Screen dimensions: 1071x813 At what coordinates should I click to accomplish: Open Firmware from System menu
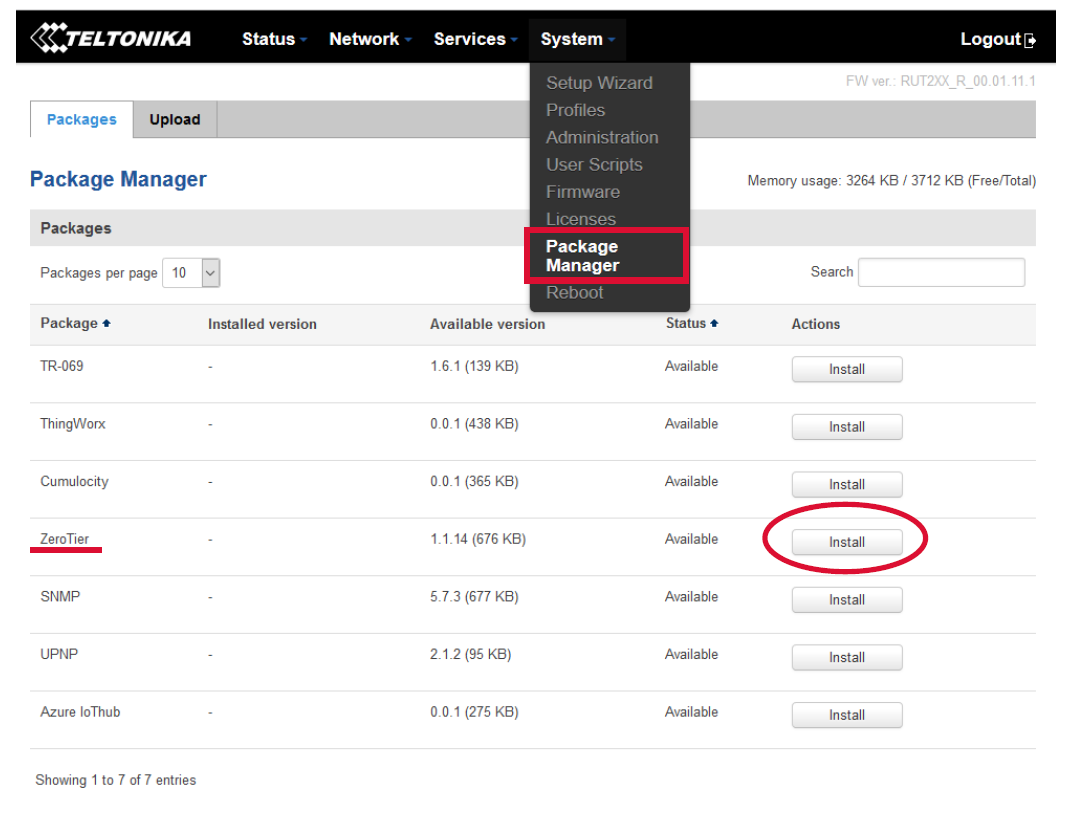(583, 192)
